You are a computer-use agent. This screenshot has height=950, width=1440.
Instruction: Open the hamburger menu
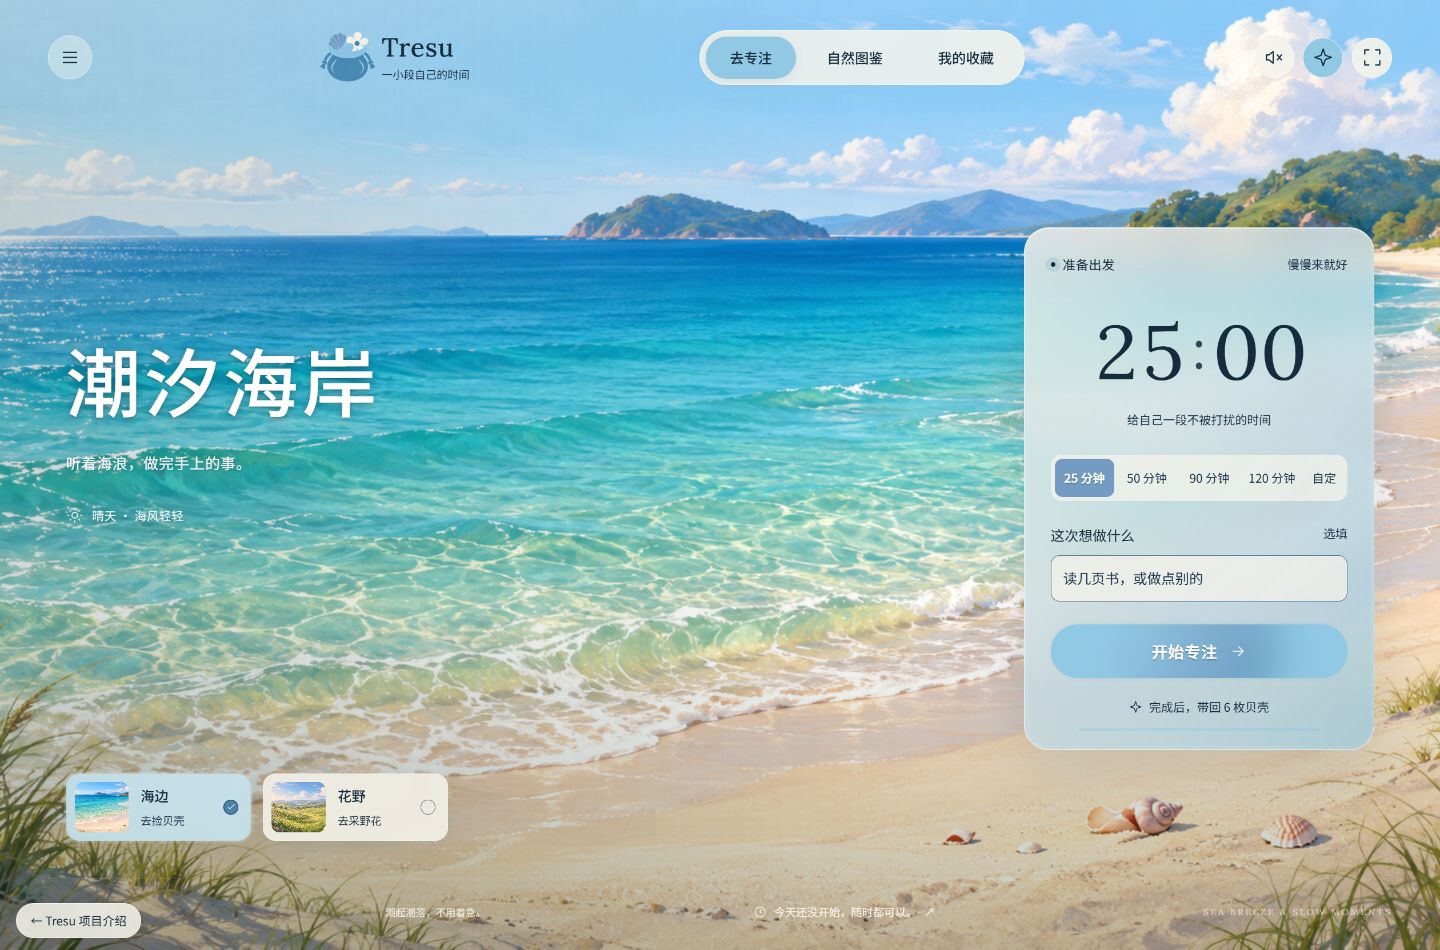(x=70, y=58)
